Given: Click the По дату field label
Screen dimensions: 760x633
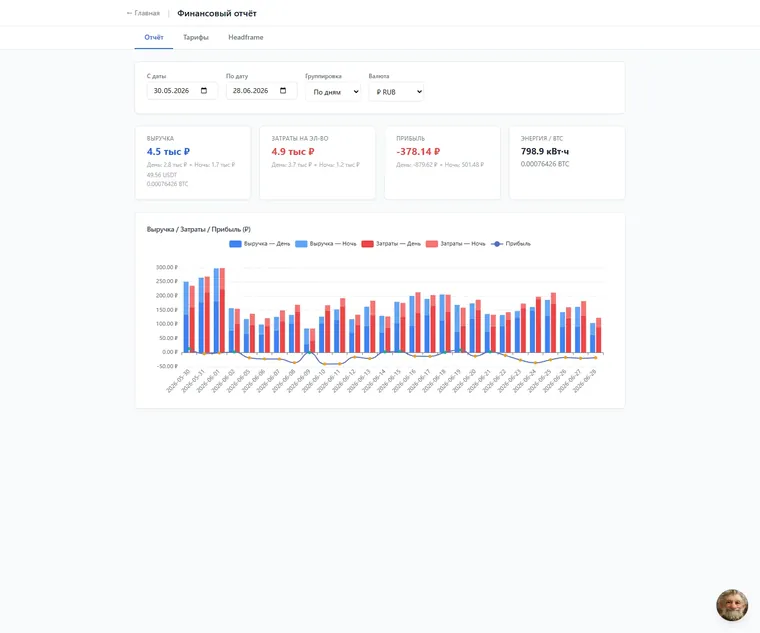Looking at the screenshot, I should [x=237, y=76].
